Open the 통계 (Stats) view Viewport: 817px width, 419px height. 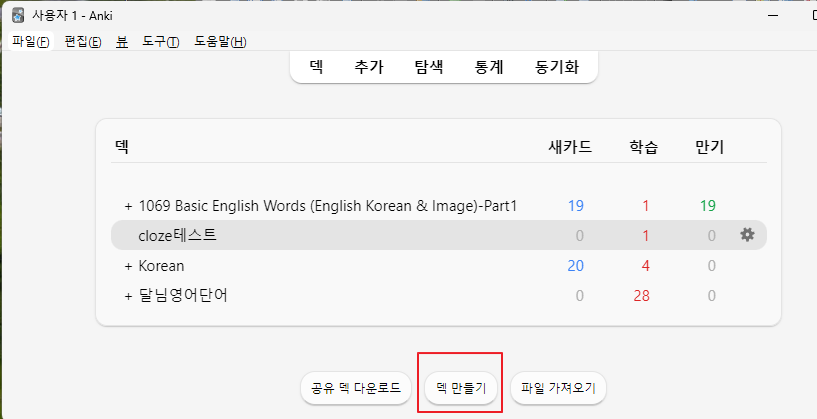[x=489, y=67]
